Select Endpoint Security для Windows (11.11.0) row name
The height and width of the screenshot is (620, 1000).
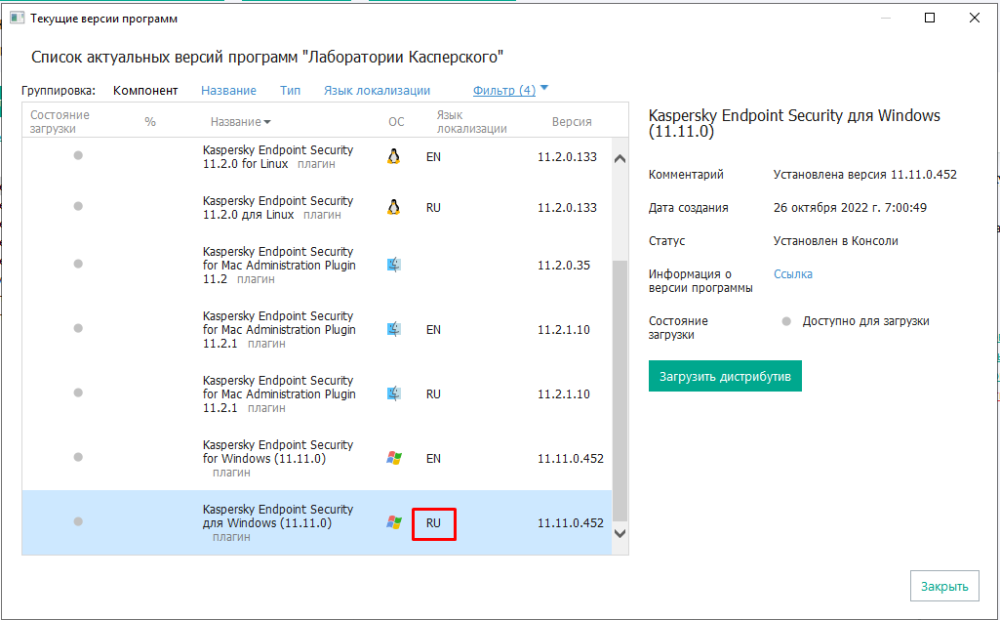(278, 522)
